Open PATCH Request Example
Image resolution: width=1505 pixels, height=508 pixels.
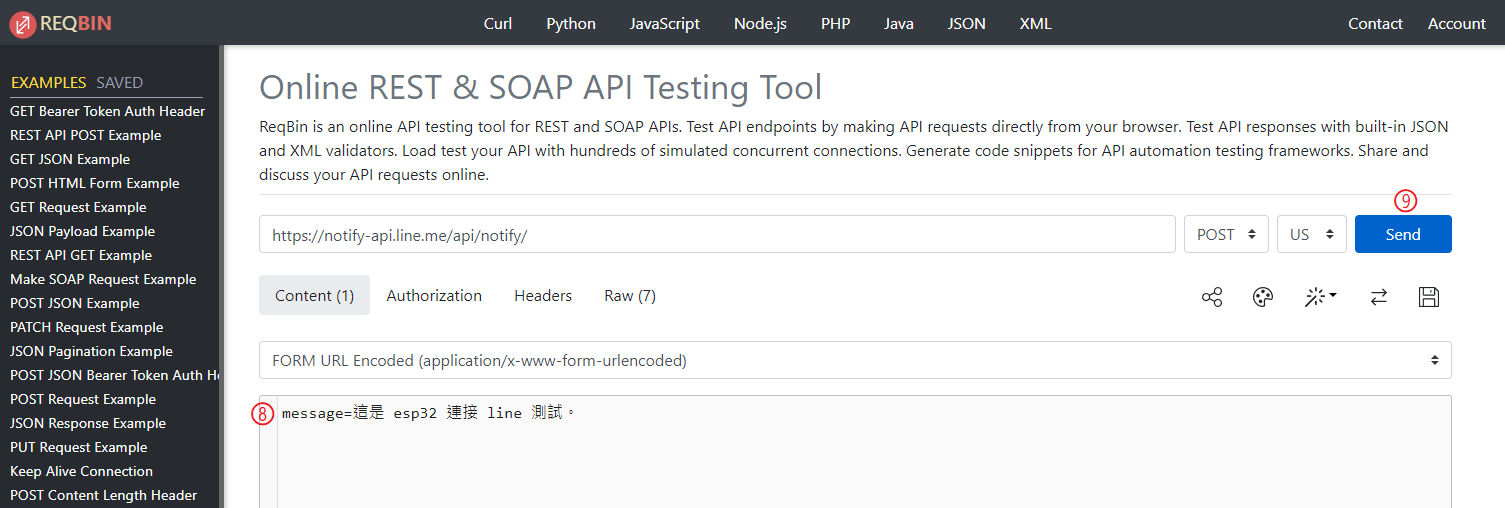(87, 327)
